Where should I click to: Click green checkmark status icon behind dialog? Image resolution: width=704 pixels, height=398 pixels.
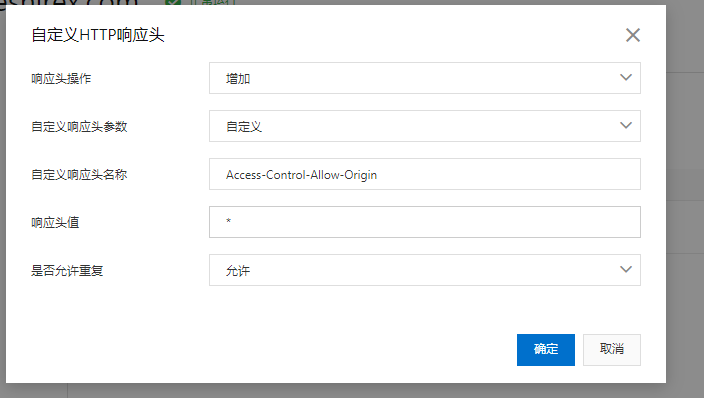173,2
